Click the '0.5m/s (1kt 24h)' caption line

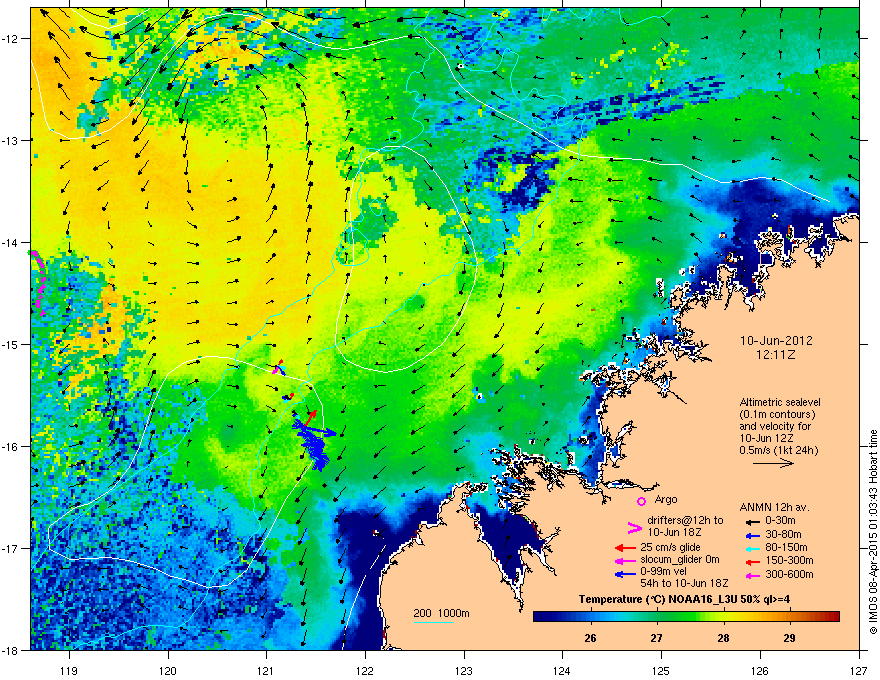coord(778,450)
